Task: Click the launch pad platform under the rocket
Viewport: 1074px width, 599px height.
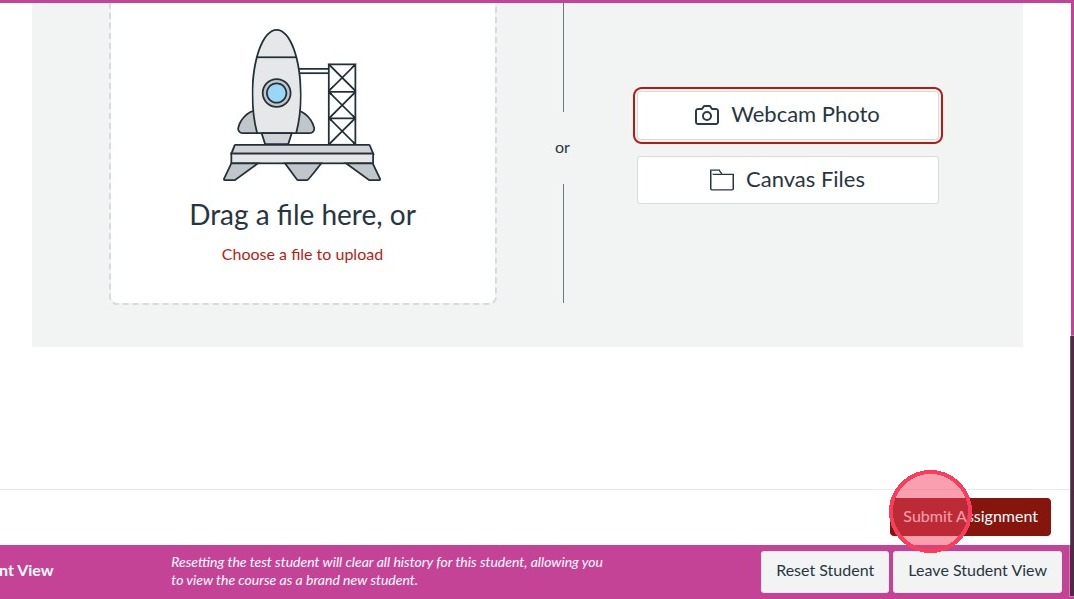Action: [x=302, y=155]
